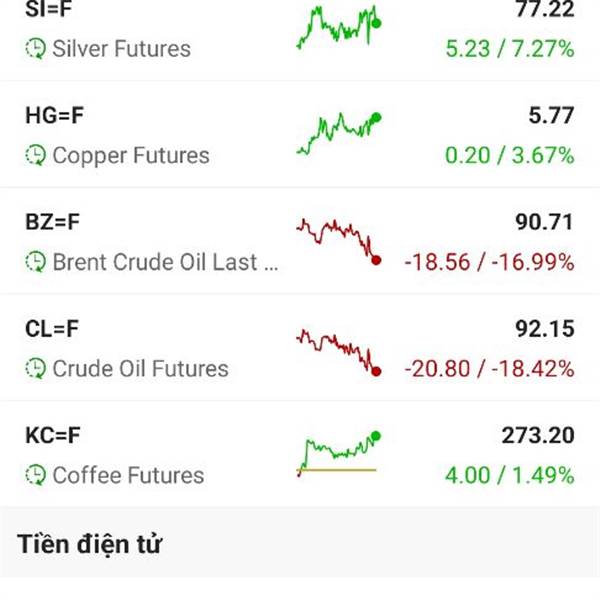This screenshot has height=600, width=600.
Task: Select the HG=F ticker symbol
Action: [55, 116]
